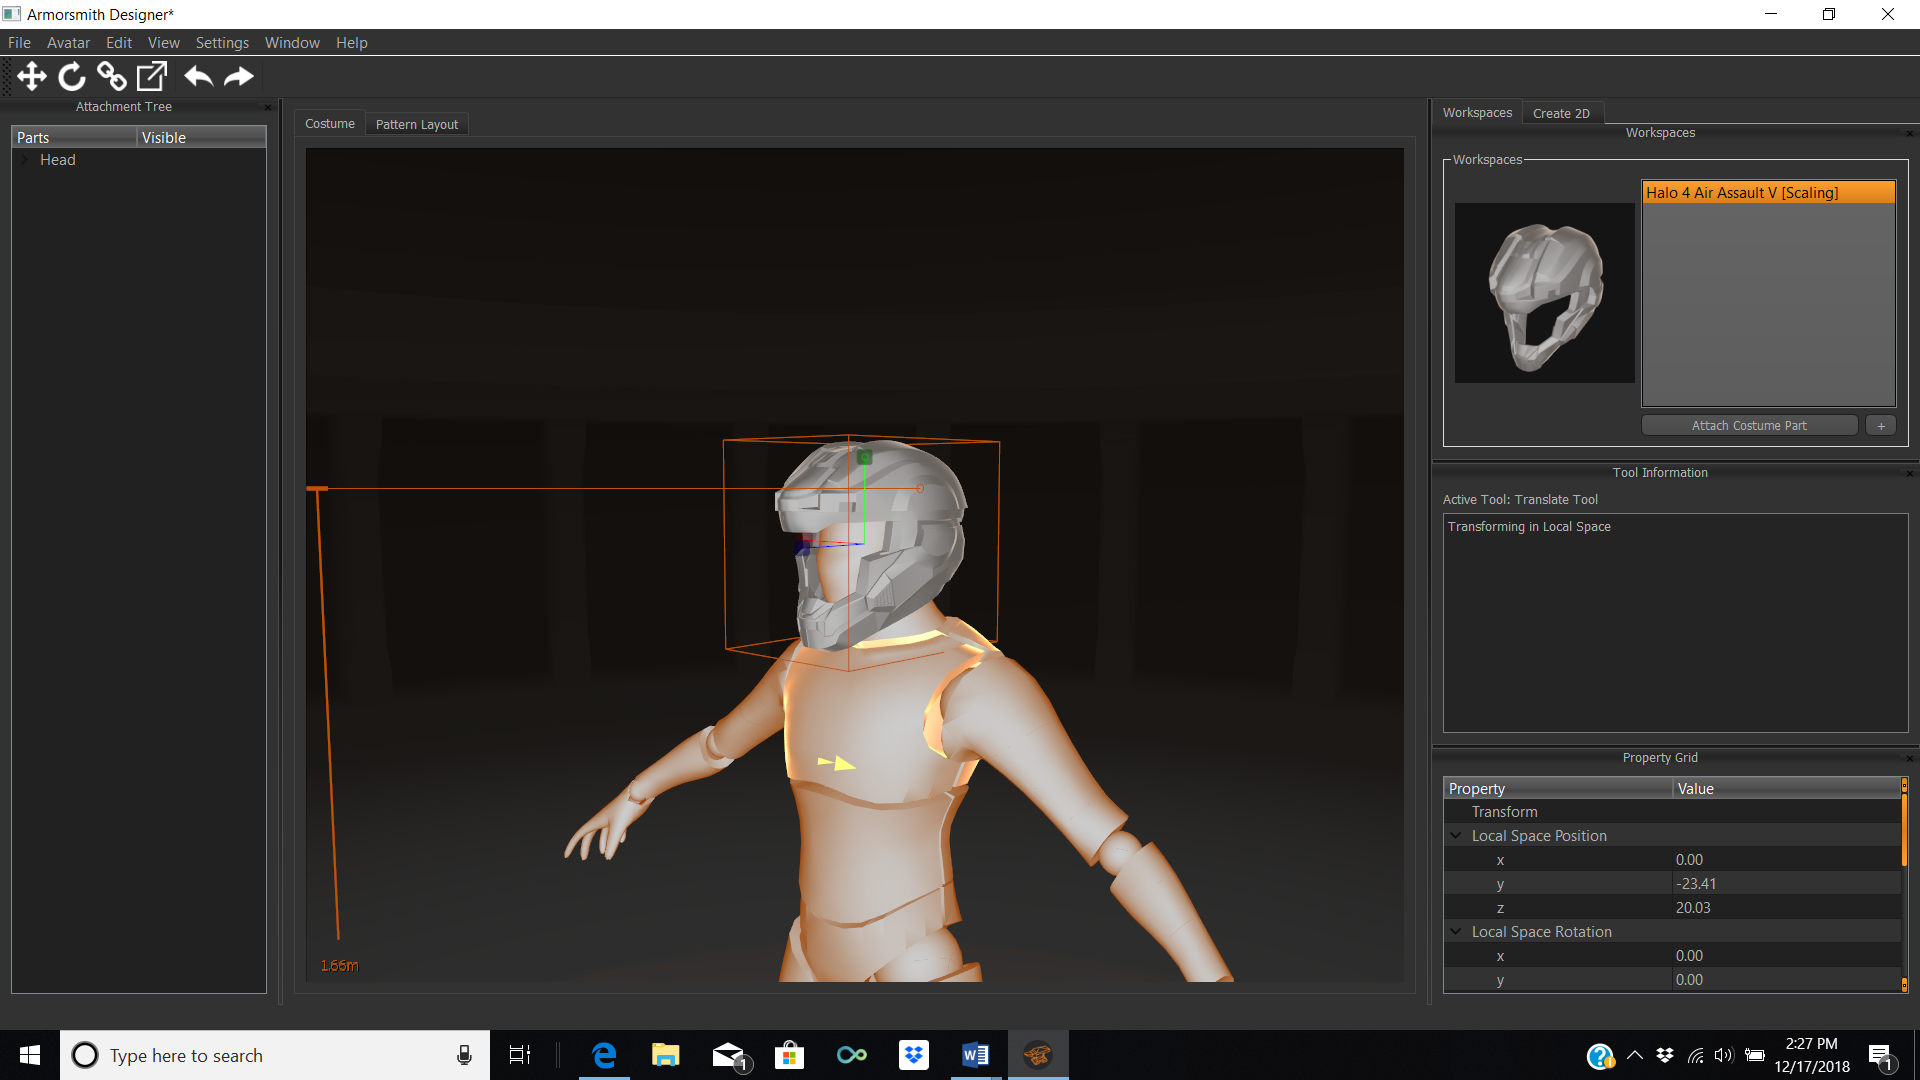Screen dimensions: 1920x1080
Task: Collapse the Local Space Rotation group
Action: click(1456, 932)
